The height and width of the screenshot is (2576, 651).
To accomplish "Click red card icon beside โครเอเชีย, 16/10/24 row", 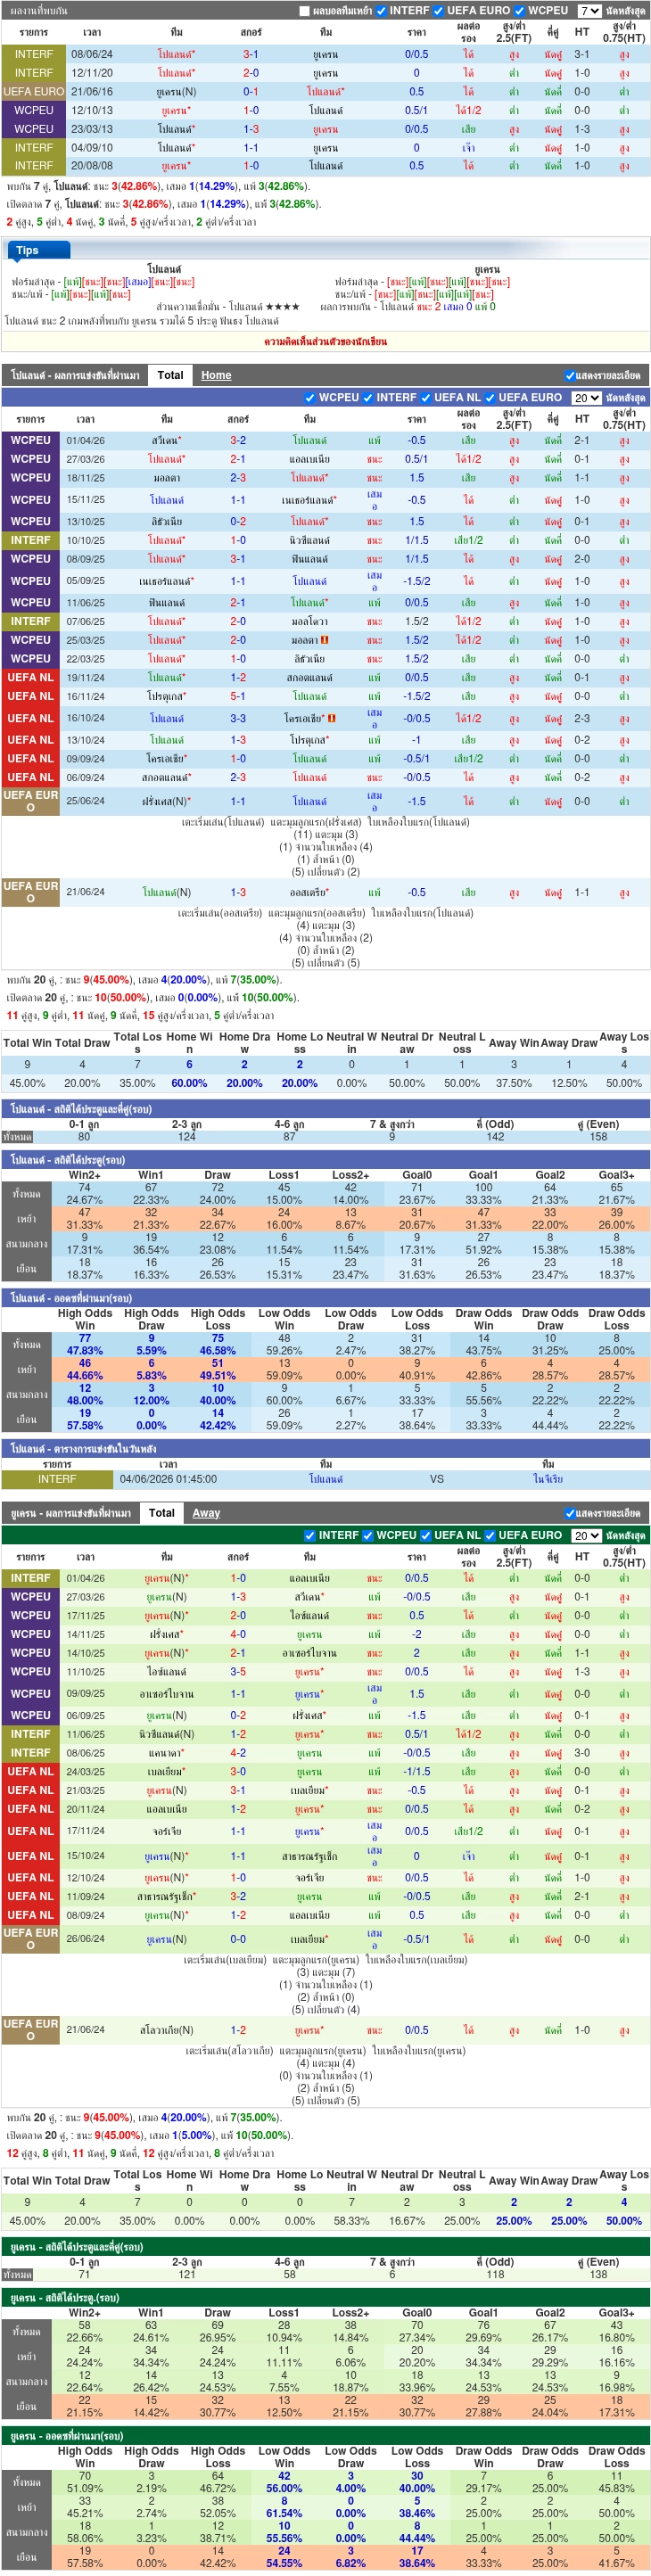I will [x=331, y=718].
